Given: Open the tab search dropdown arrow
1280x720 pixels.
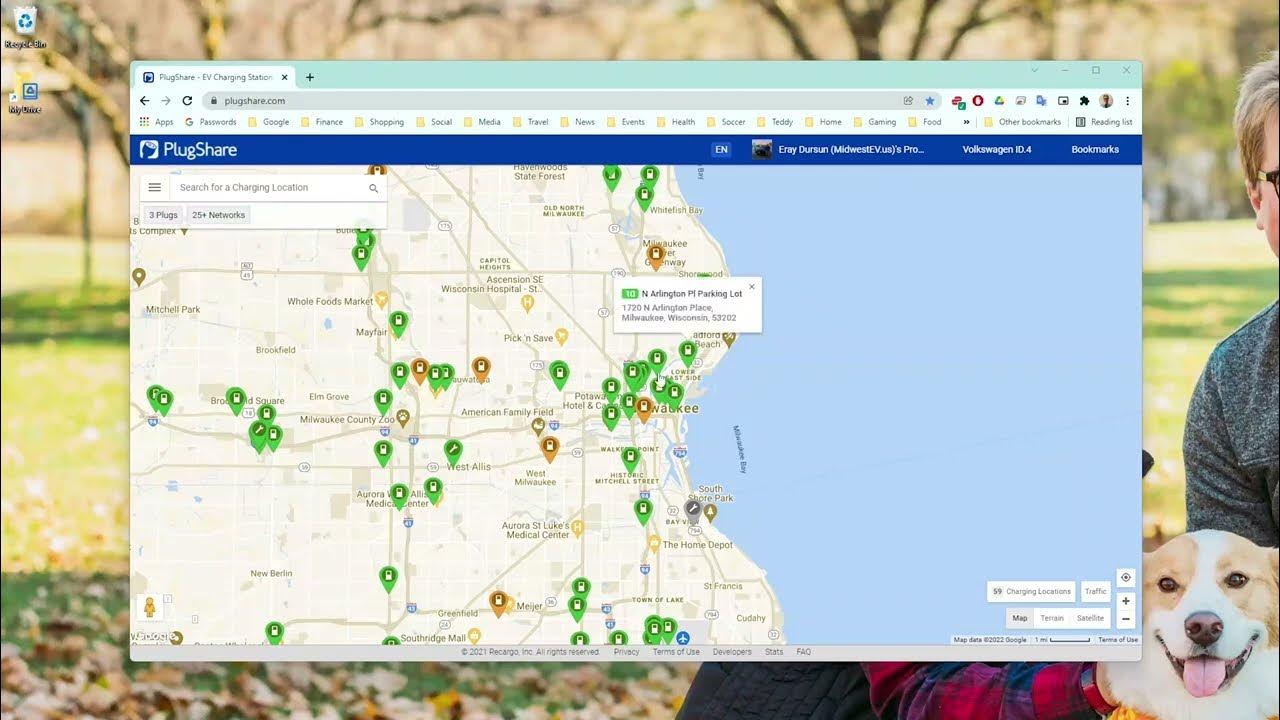Looking at the screenshot, I should point(1034,70).
